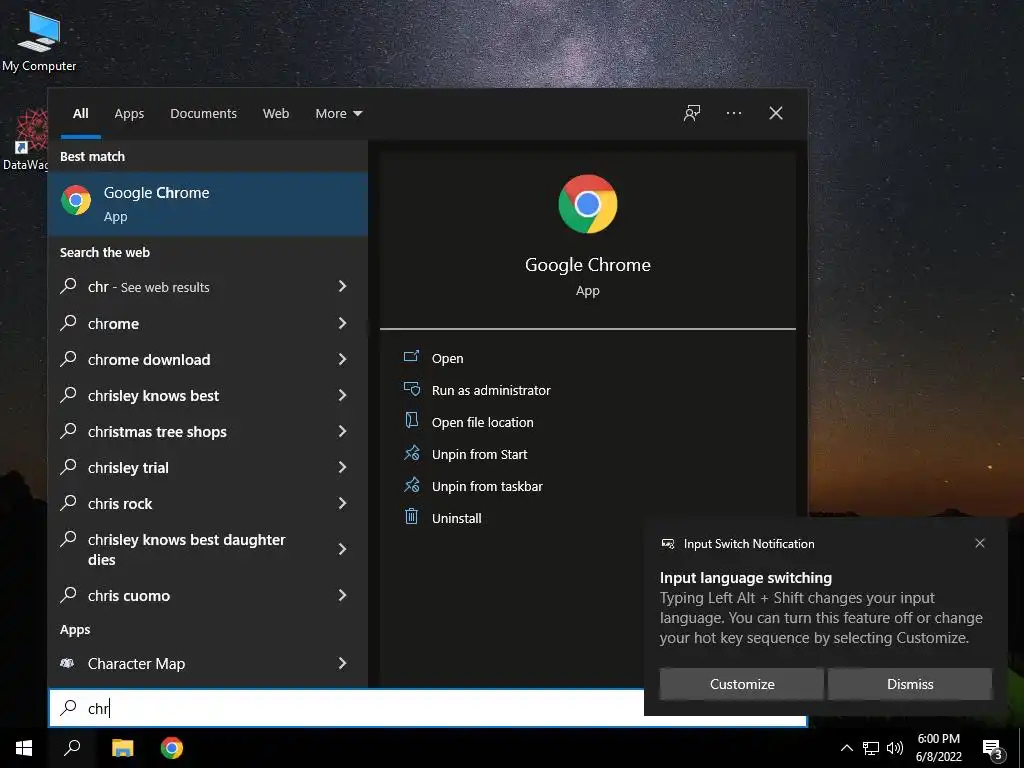
Task: Click the 'Open' action text
Action: click(x=447, y=358)
